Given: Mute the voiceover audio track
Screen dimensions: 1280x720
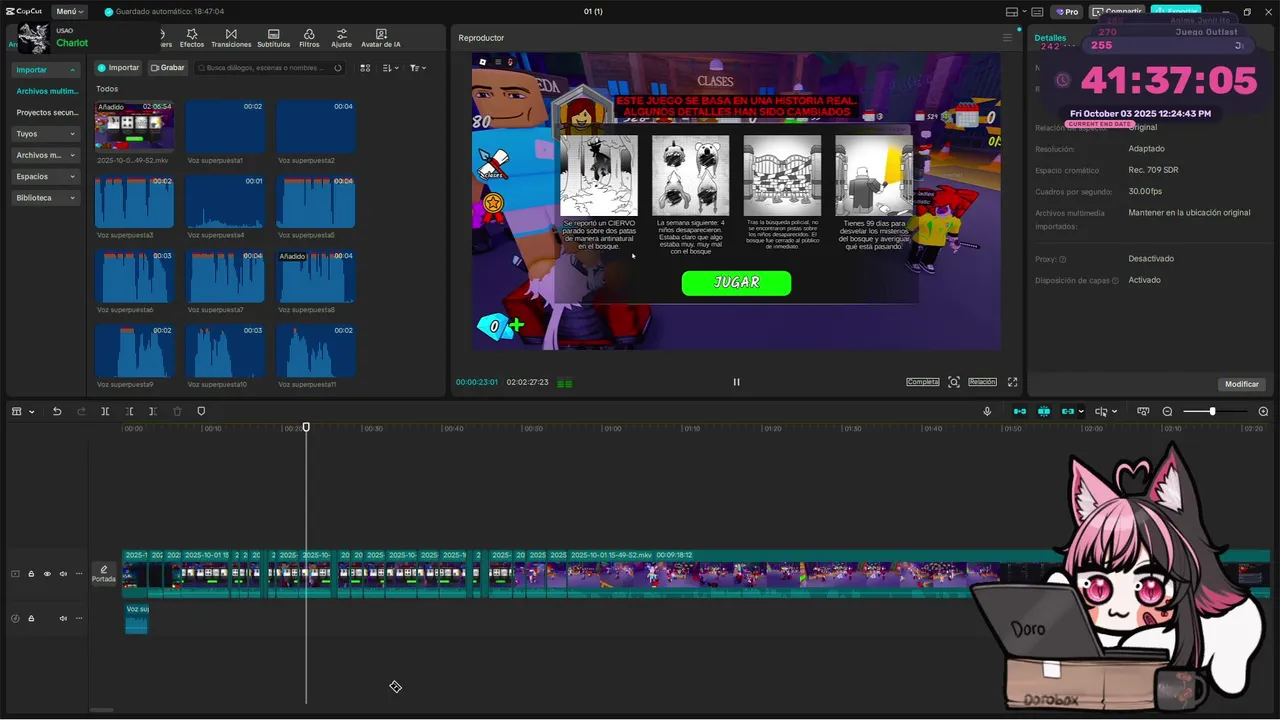Looking at the screenshot, I should coord(63,618).
